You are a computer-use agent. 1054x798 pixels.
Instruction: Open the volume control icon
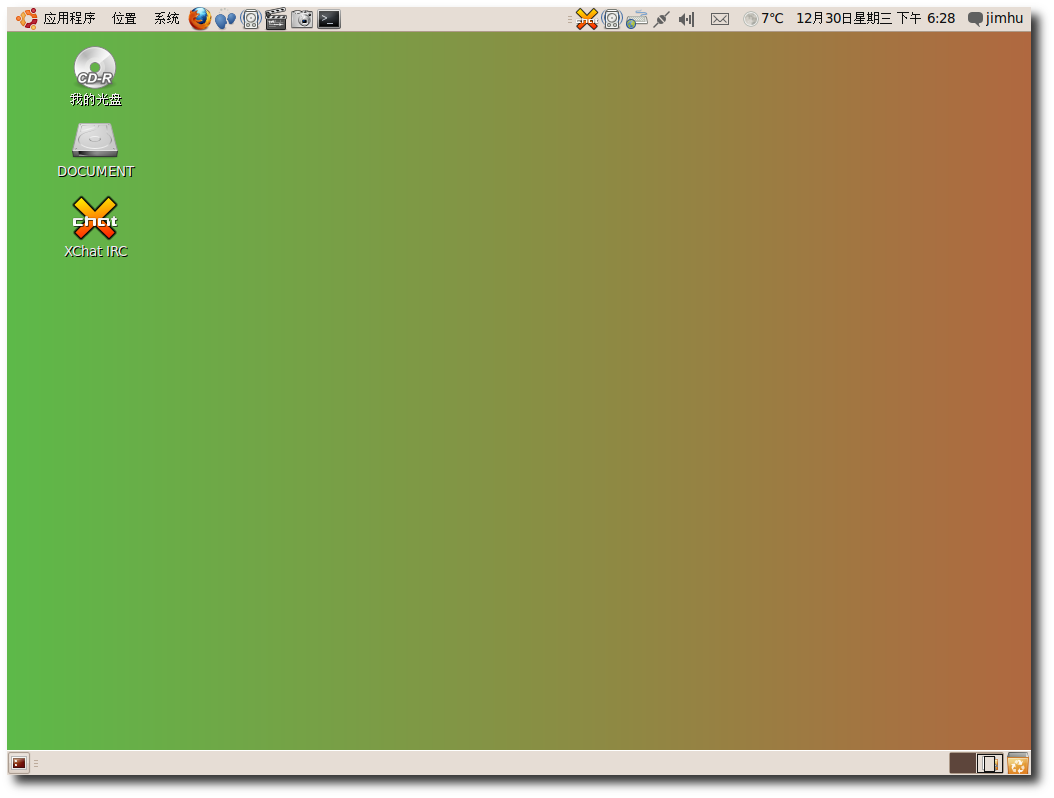(x=686, y=19)
